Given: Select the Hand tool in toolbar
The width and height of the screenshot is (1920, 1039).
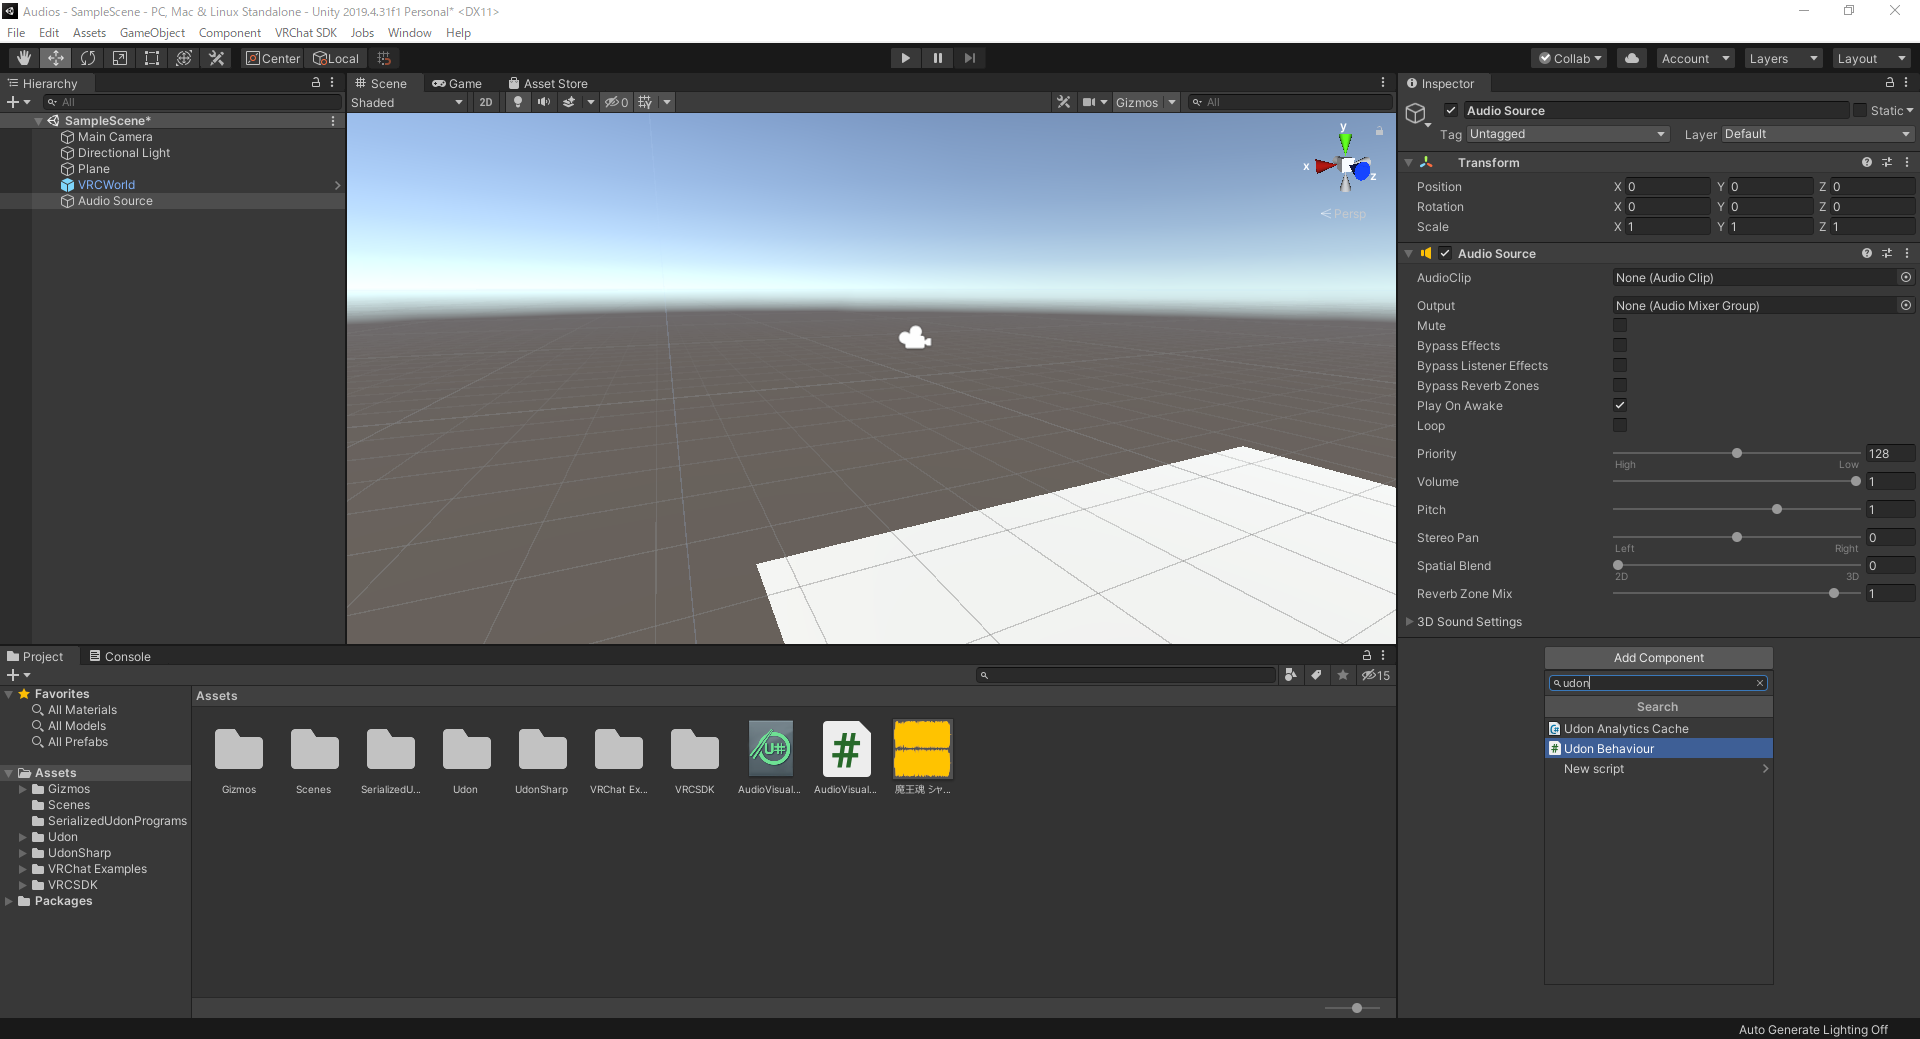Looking at the screenshot, I should tap(24, 58).
